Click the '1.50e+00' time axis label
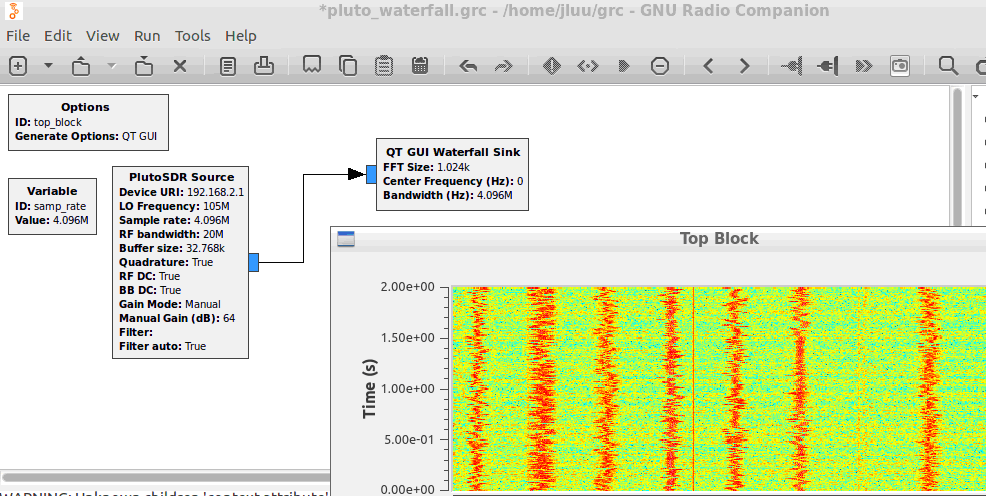The width and height of the screenshot is (986, 496). click(x=407, y=338)
